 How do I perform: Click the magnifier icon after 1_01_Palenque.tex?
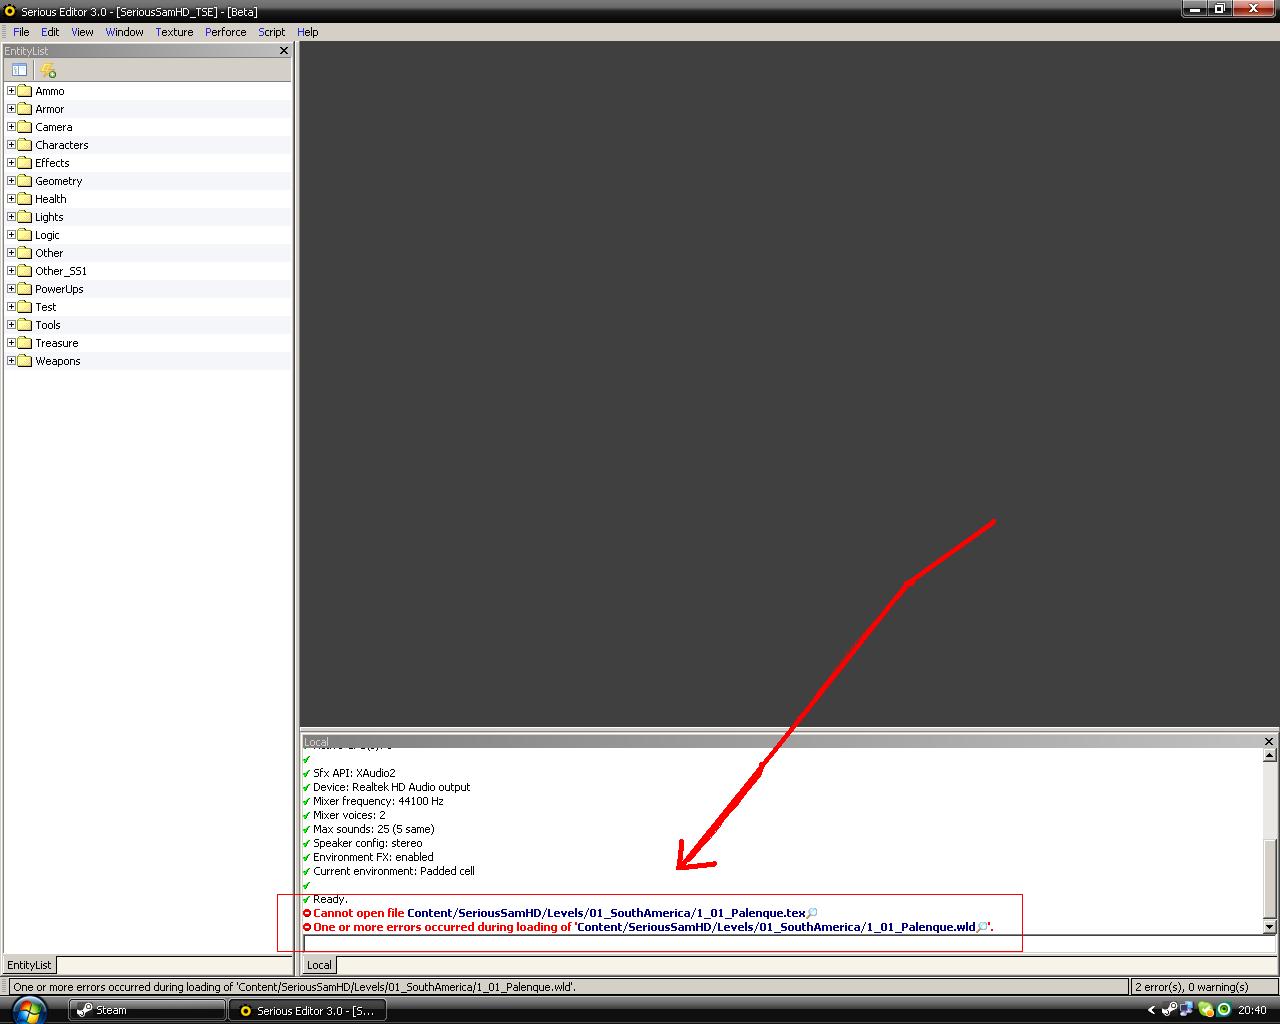click(812, 913)
